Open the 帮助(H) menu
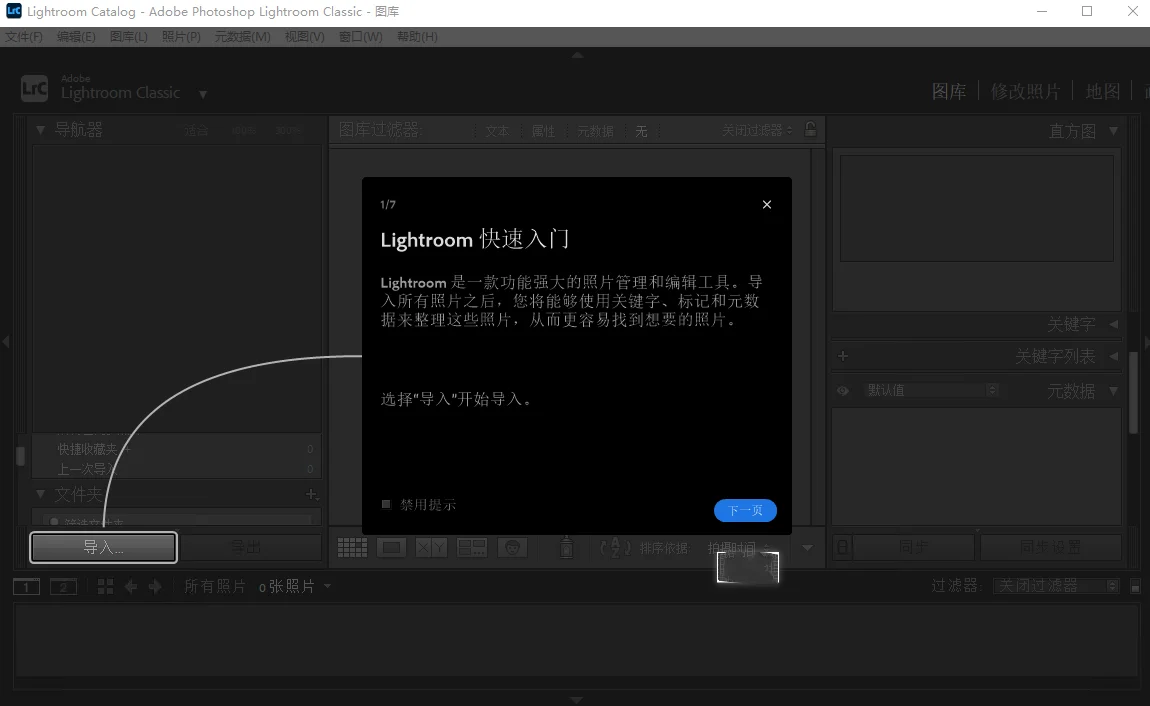The image size is (1150, 706). pos(417,37)
